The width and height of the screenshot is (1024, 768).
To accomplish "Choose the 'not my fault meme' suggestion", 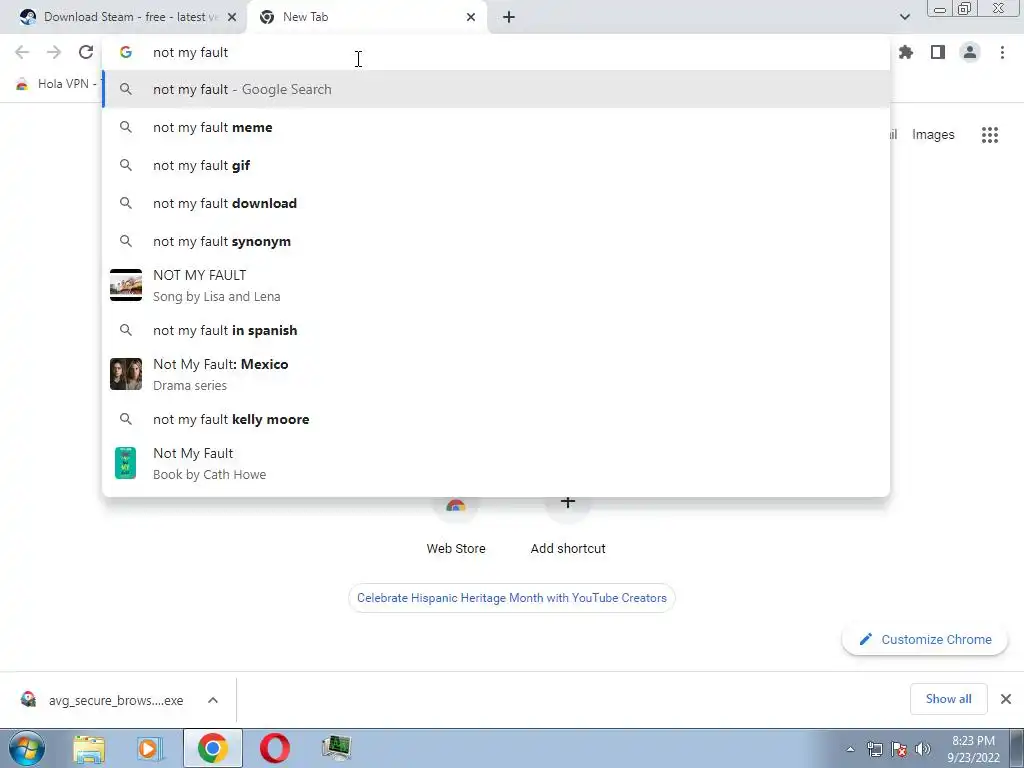I will [496, 127].
